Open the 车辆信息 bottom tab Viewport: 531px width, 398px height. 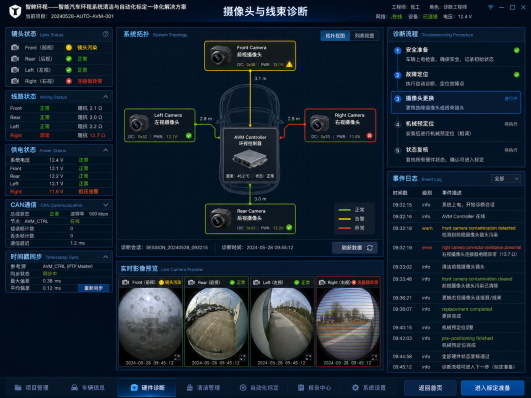[88, 387]
